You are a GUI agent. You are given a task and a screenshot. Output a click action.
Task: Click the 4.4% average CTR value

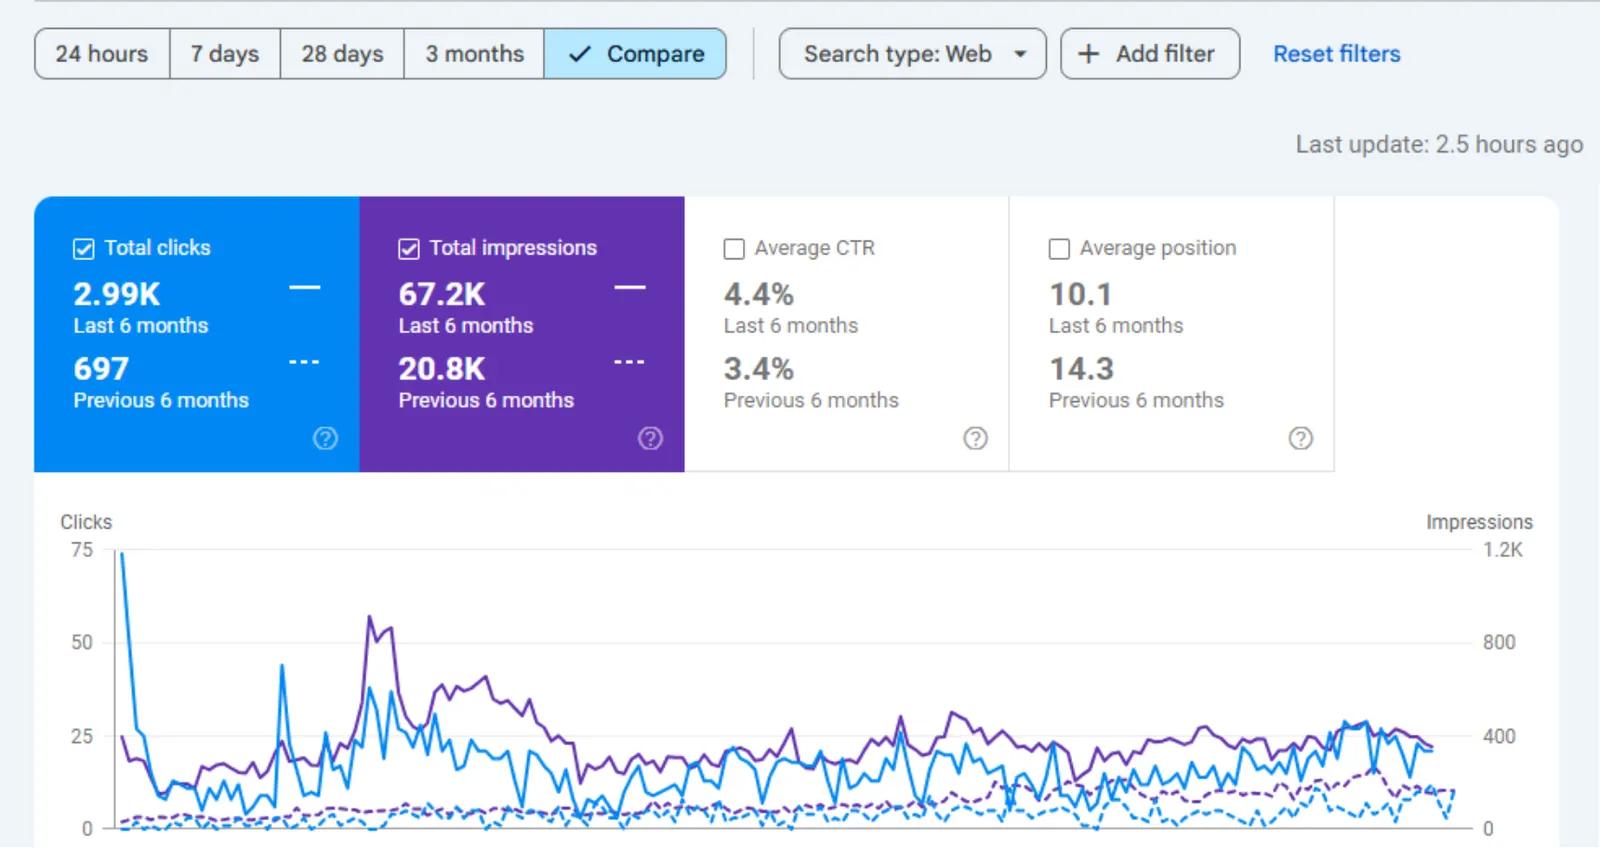pyautogui.click(x=759, y=294)
